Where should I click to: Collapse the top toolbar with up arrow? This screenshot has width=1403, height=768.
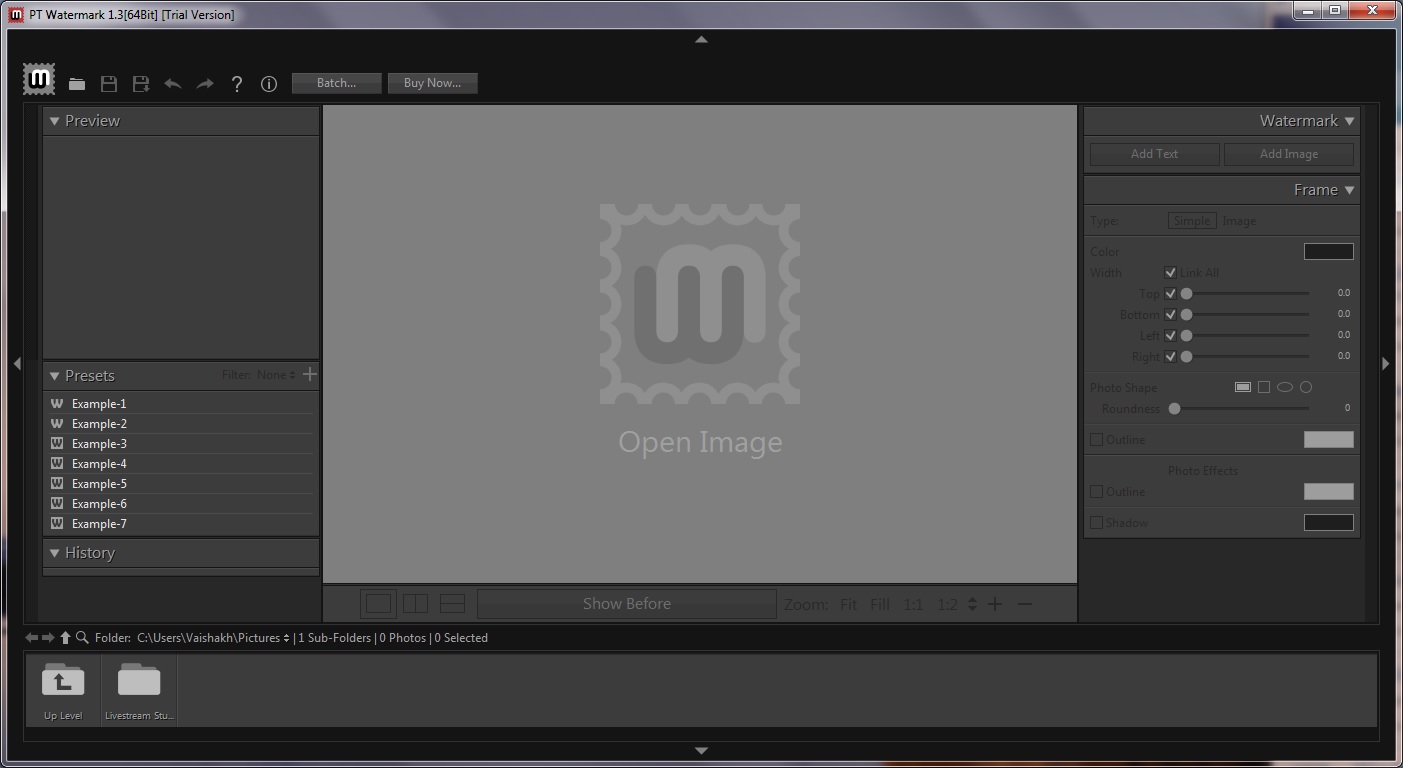pyautogui.click(x=701, y=40)
